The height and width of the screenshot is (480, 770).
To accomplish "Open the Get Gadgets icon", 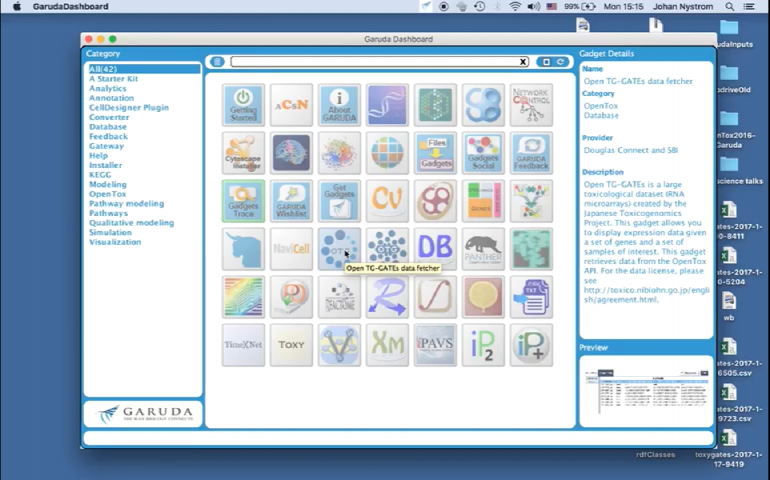I will (x=339, y=201).
